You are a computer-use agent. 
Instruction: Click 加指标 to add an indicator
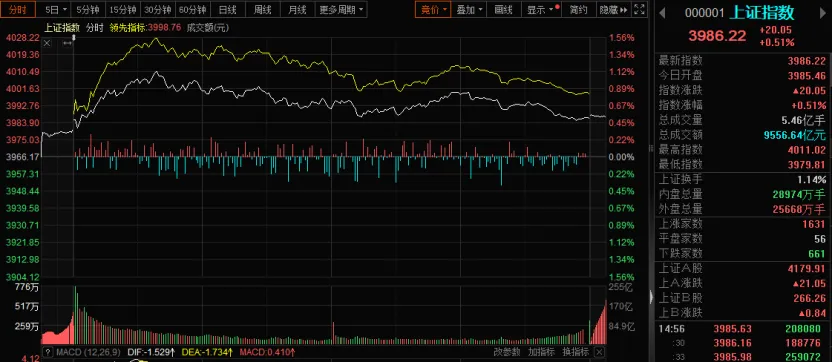541,352
